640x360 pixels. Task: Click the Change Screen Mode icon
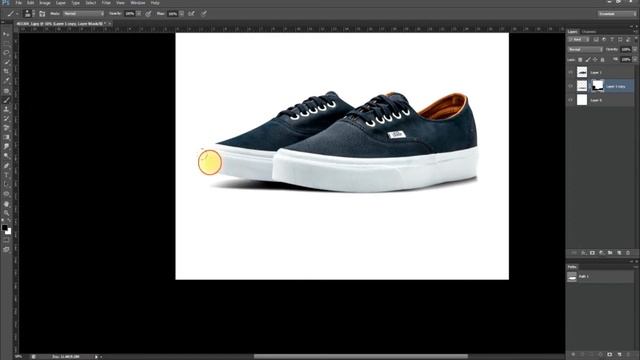pos(6,249)
